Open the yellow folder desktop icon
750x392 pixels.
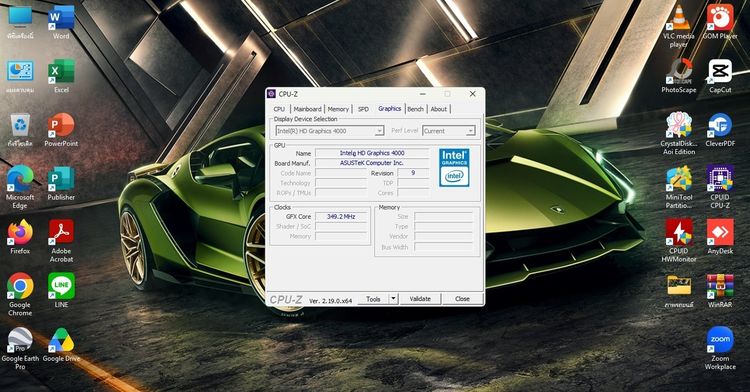point(679,291)
